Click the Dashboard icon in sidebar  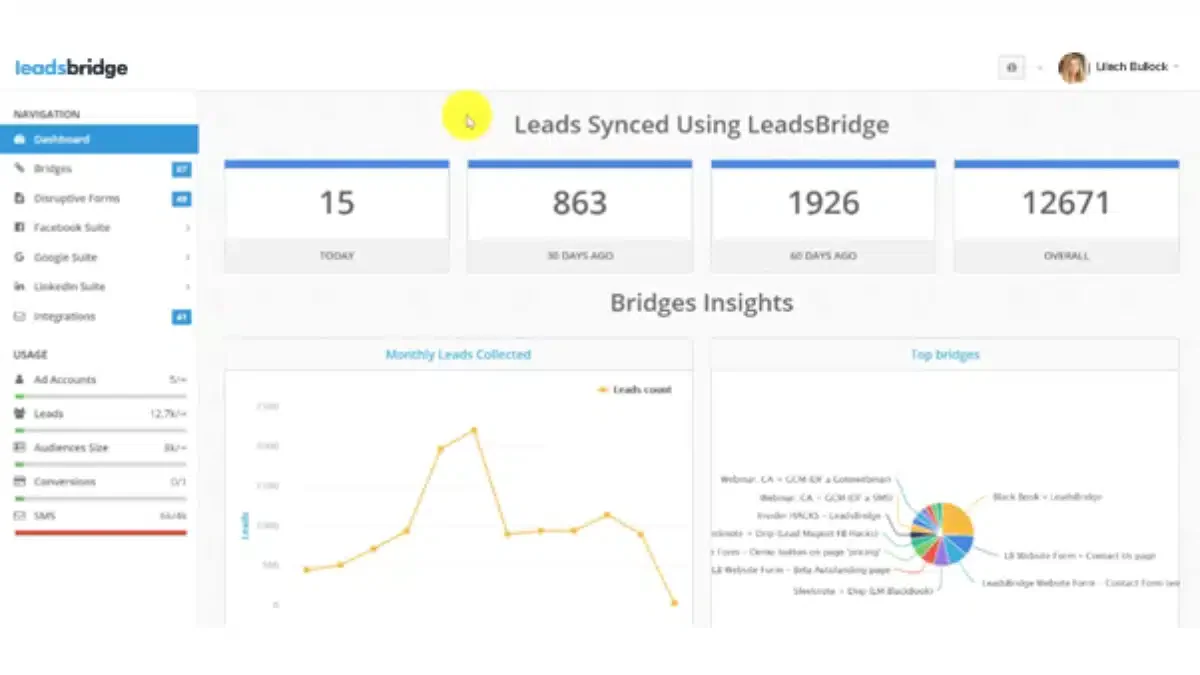[x=19, y=139]
